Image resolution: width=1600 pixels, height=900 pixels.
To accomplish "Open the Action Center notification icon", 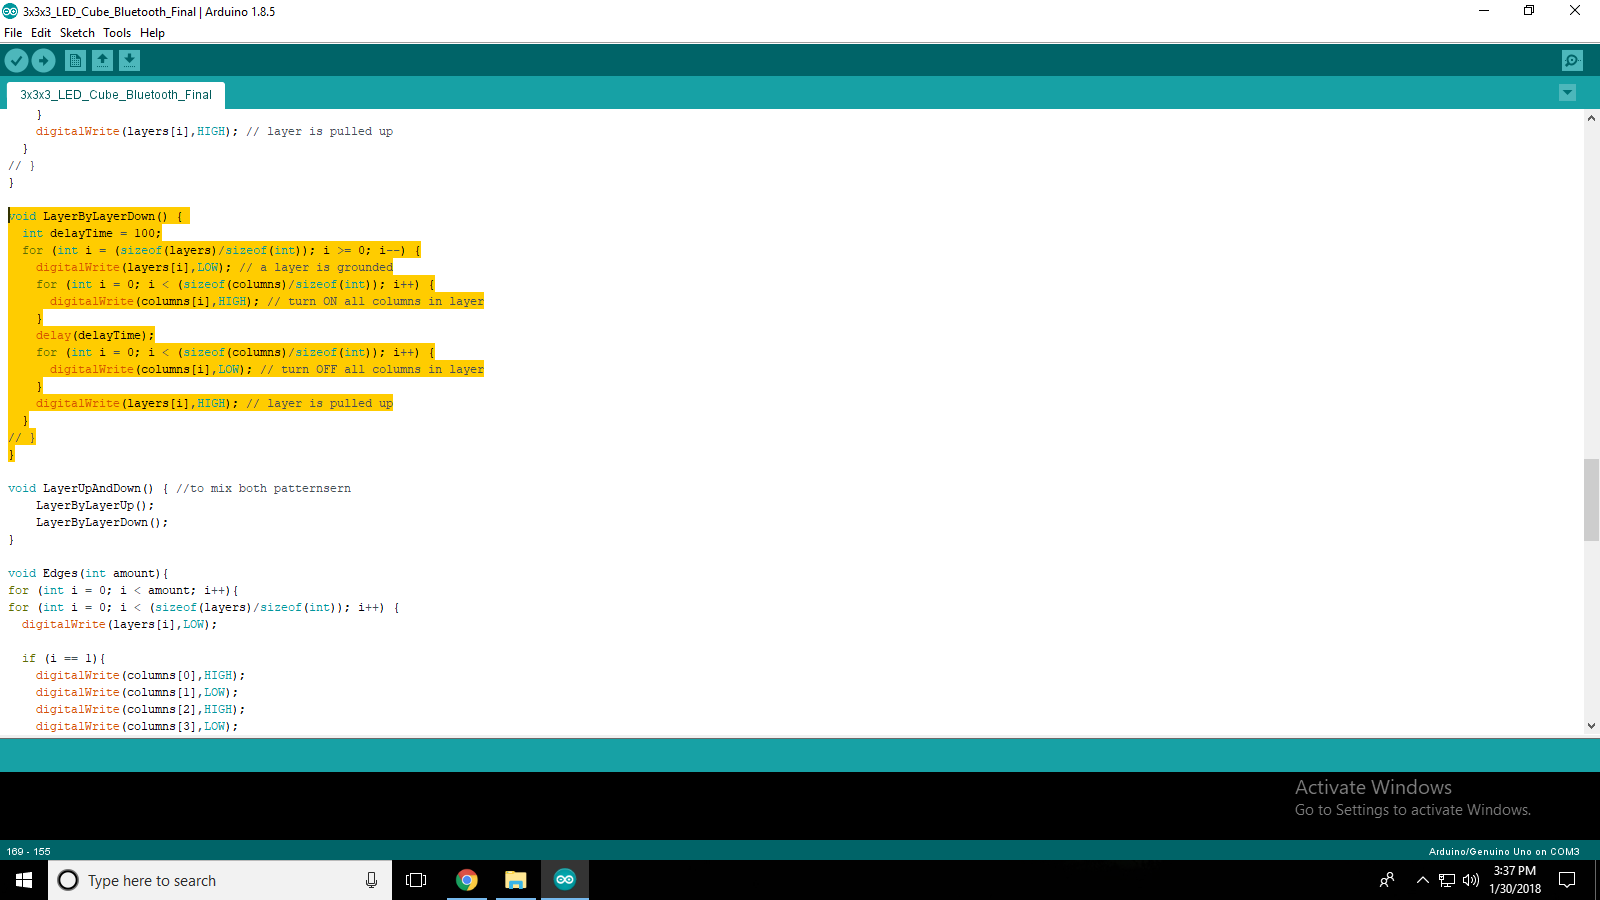I will coord(1567,880).
